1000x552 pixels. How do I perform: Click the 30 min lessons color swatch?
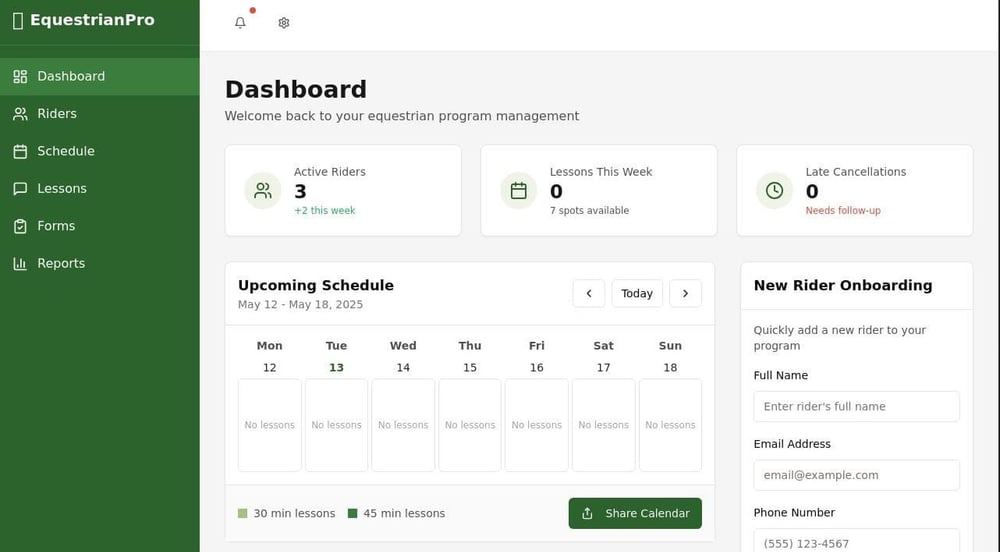tap(242, 513)
